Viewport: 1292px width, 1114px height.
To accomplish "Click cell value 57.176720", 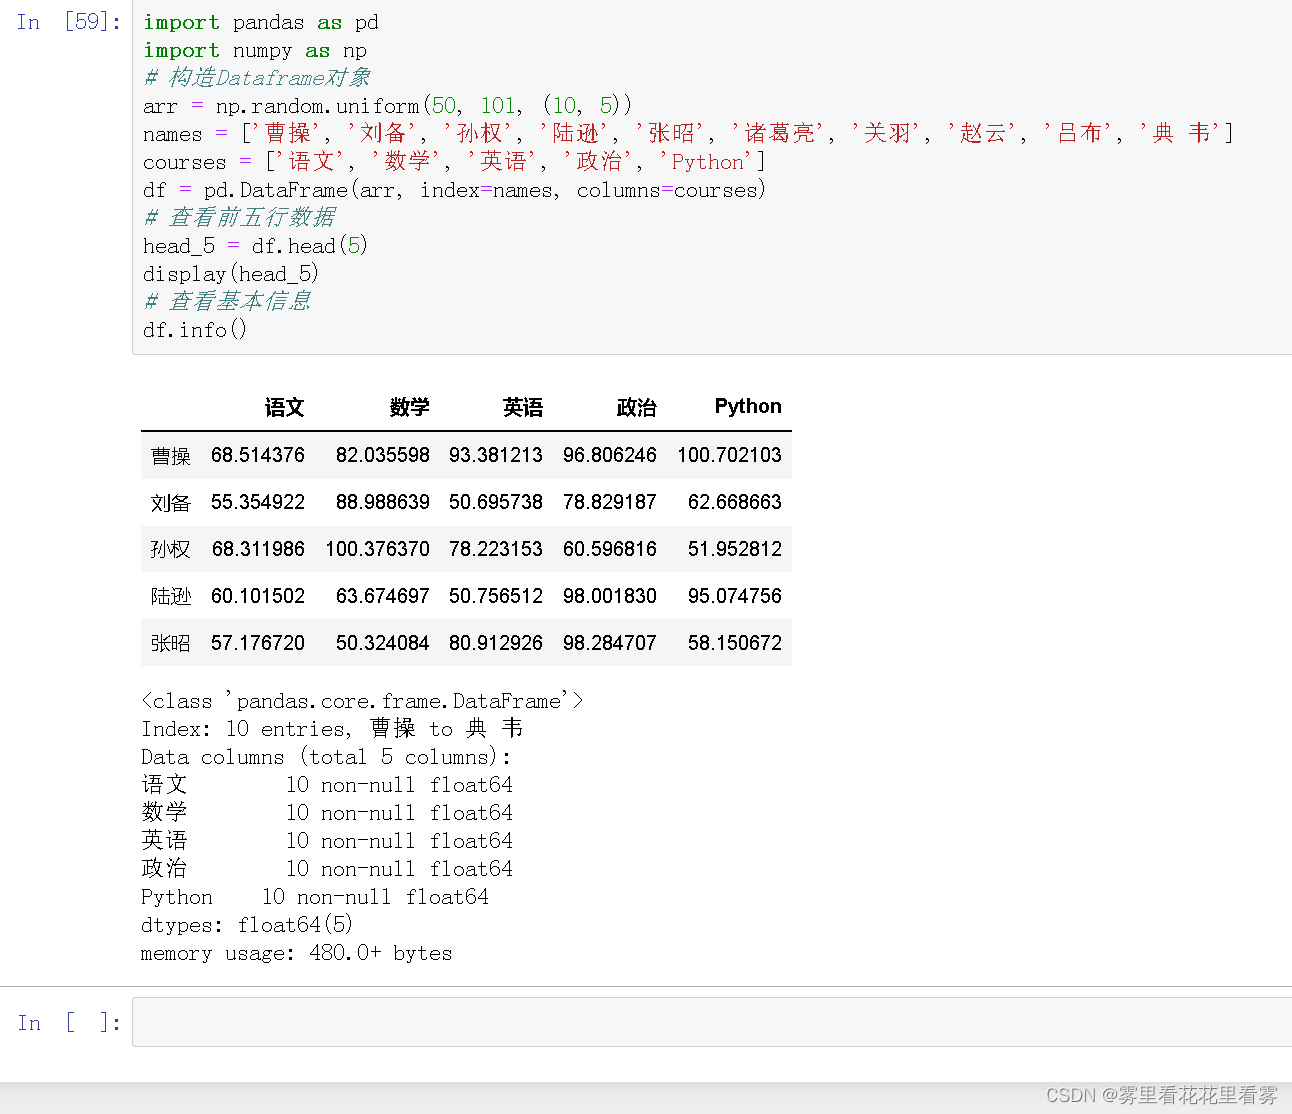I will click(x=258, y=643).
